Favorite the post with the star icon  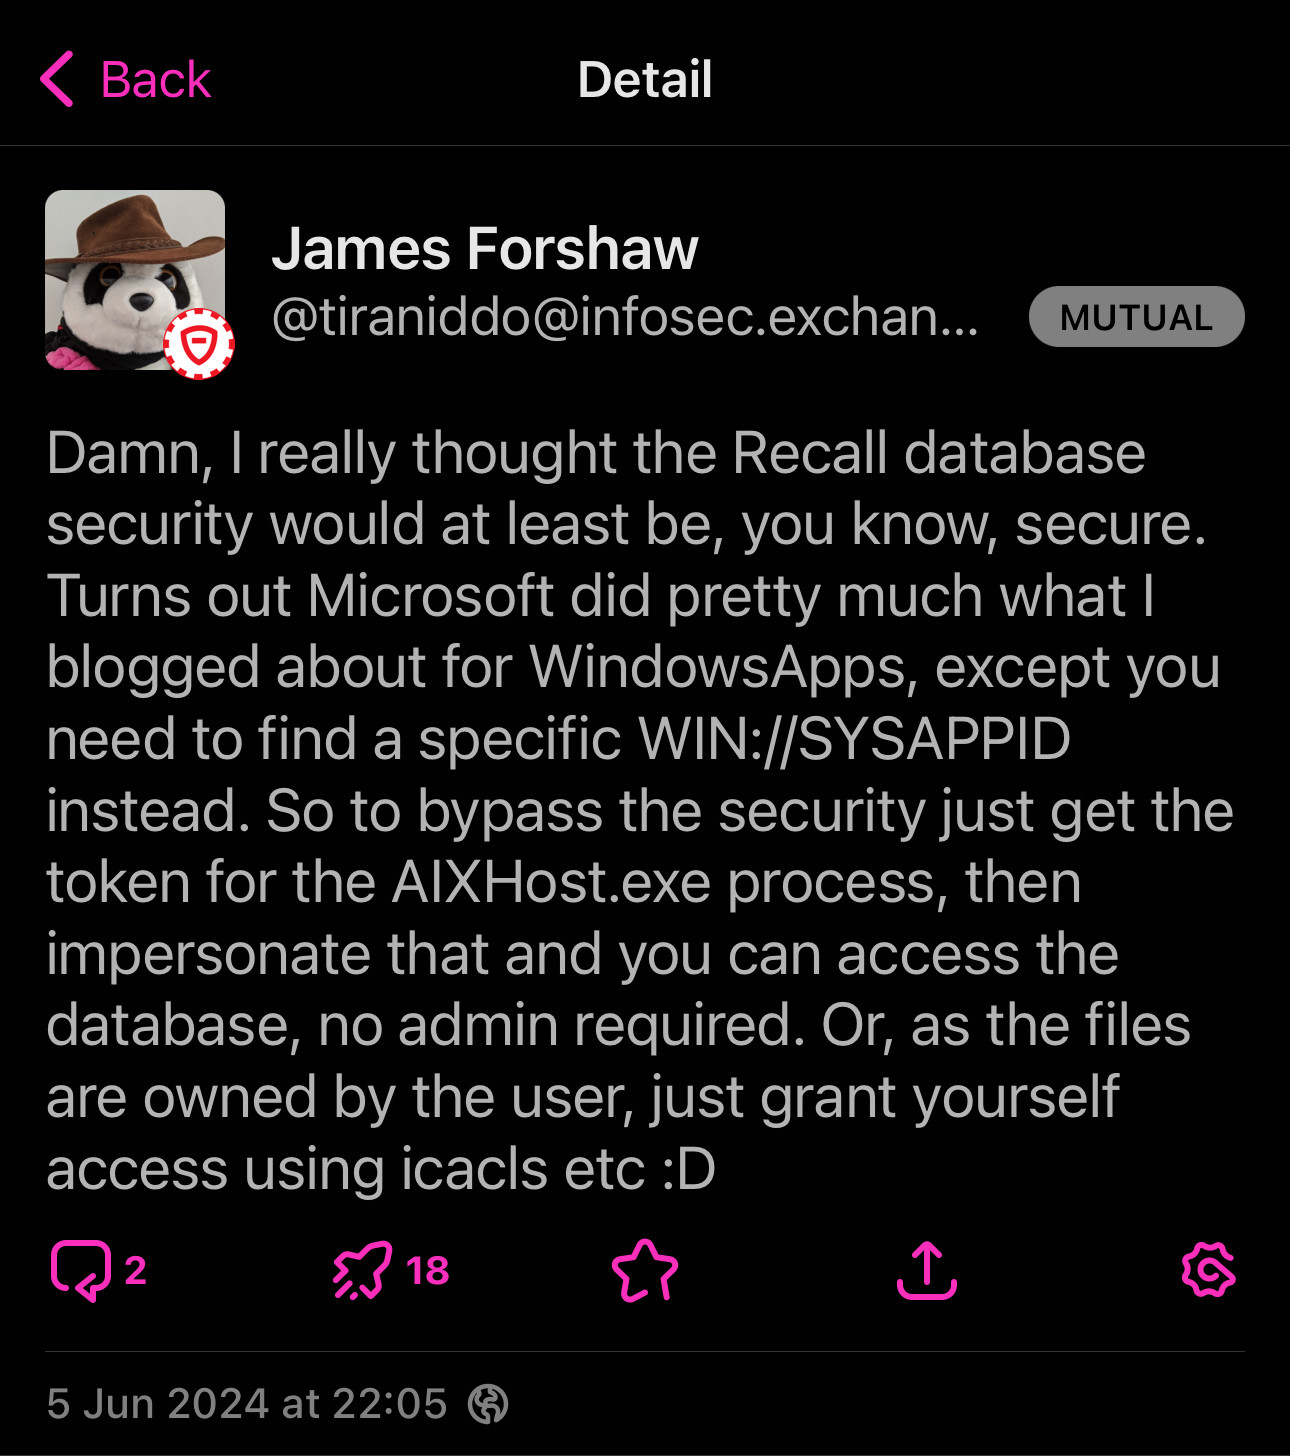tap(645, 1270)
